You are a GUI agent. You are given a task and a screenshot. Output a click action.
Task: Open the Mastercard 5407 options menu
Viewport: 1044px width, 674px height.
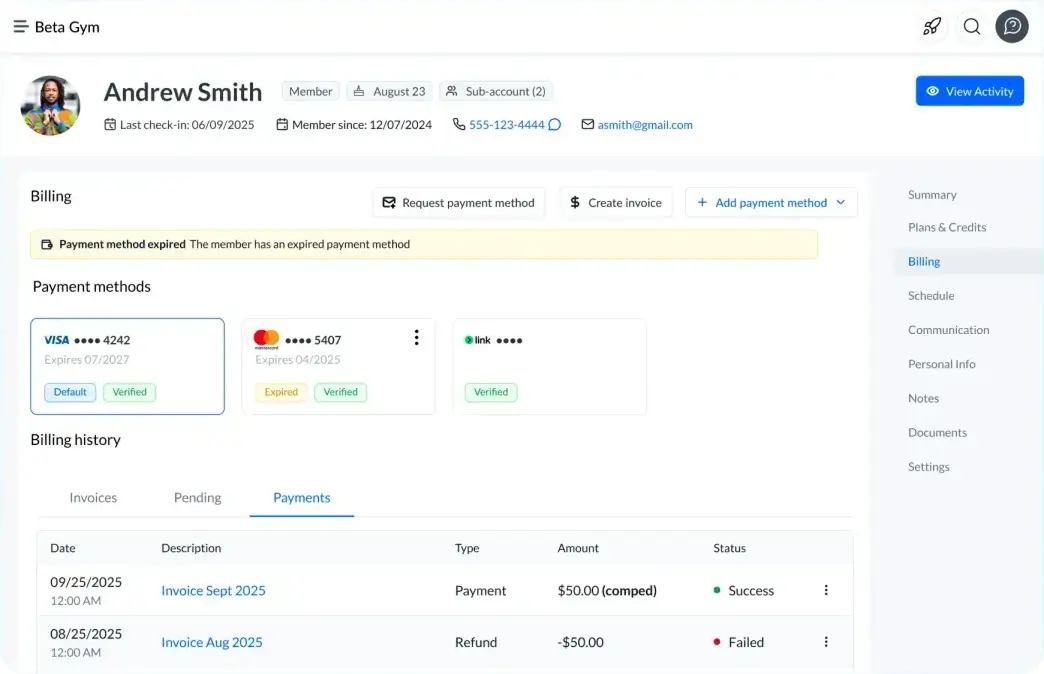click(417, 338)
